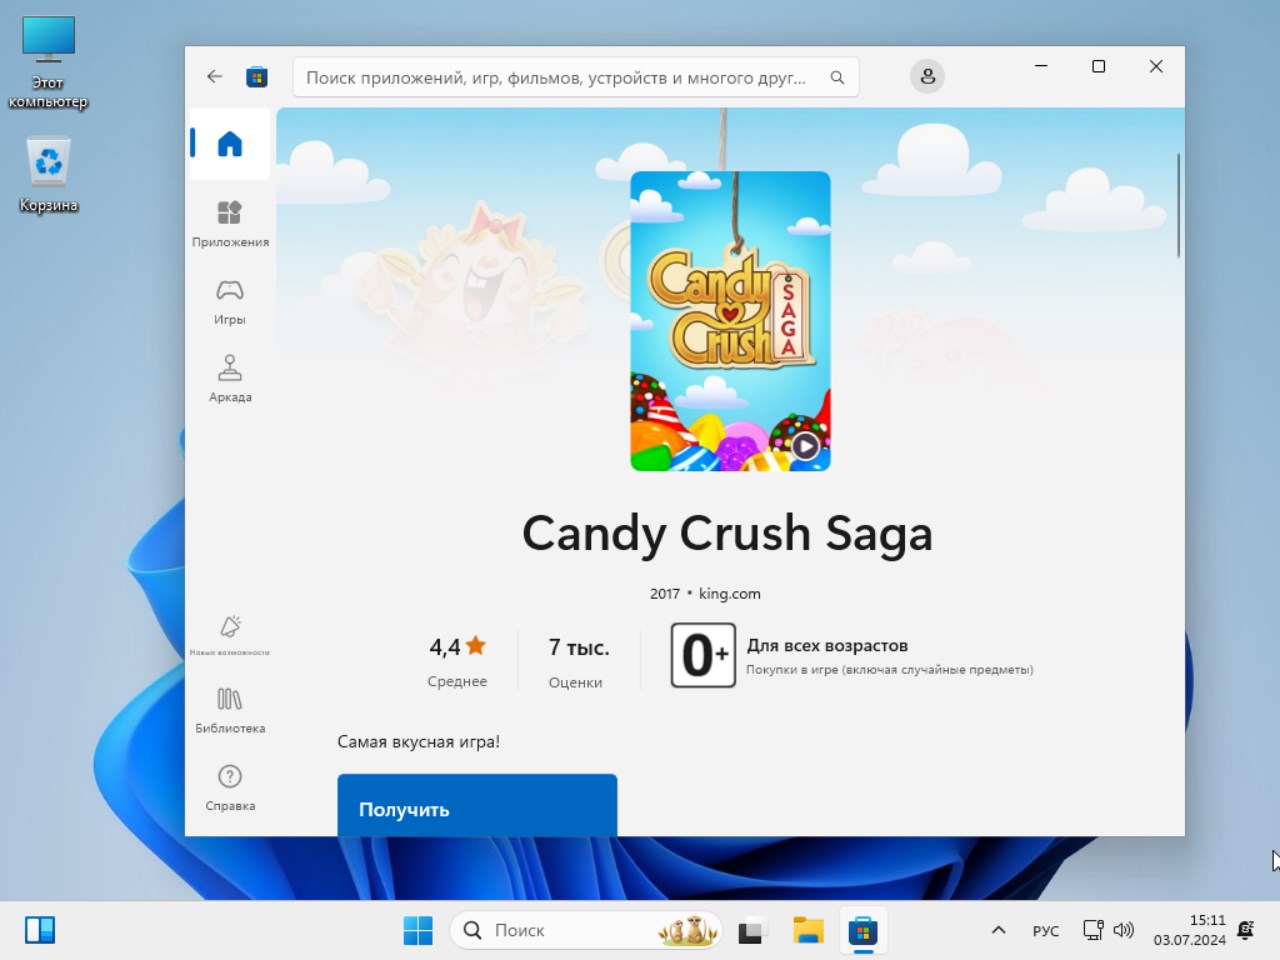Select the Этот компьютер desktop icon
The image size is (1280, 960).
[48, 62]
